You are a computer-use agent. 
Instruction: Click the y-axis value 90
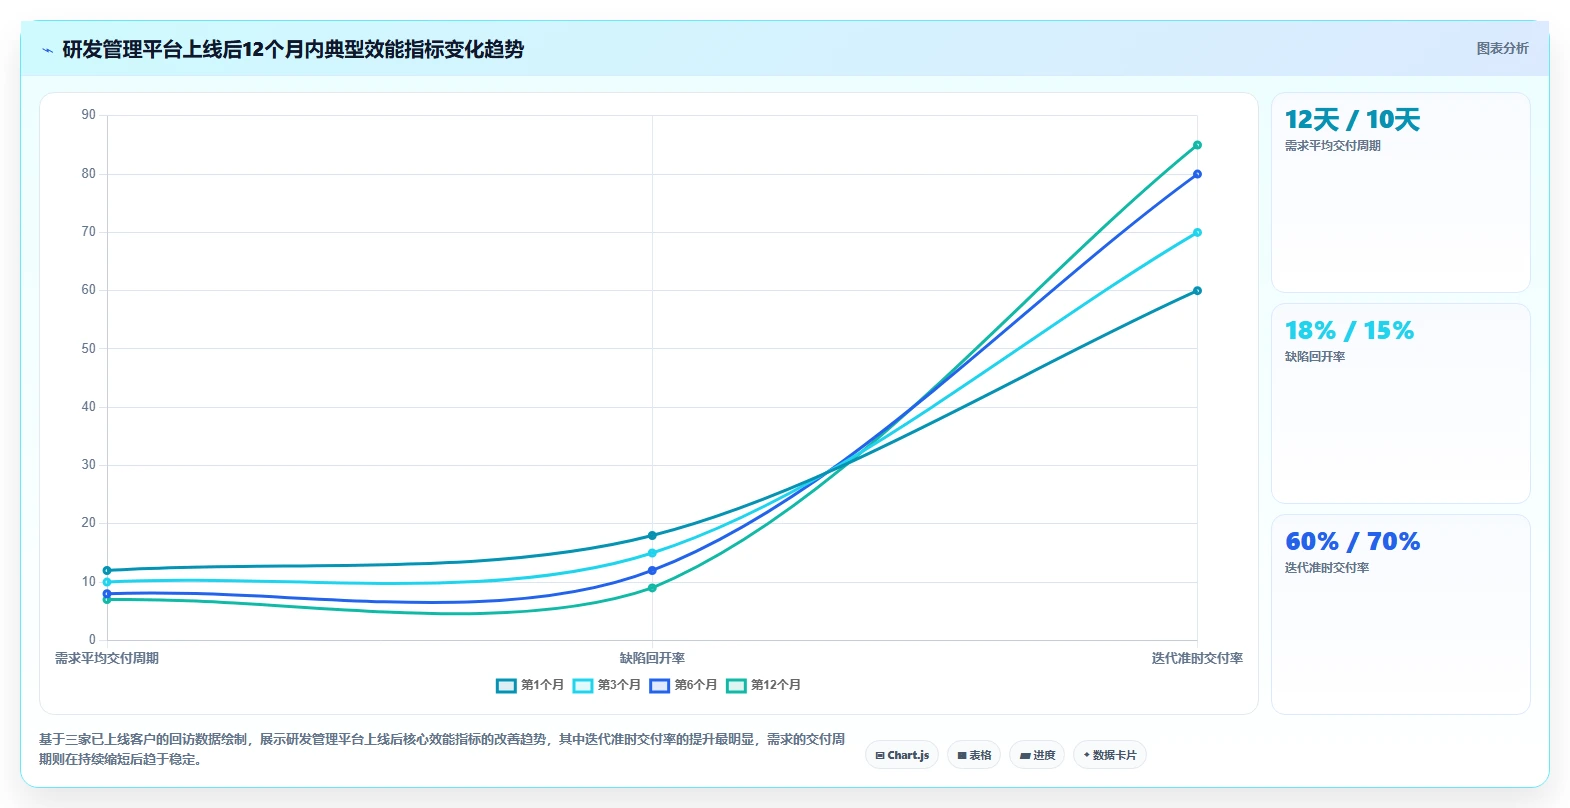pyautogui.click(x=89, y=115)
